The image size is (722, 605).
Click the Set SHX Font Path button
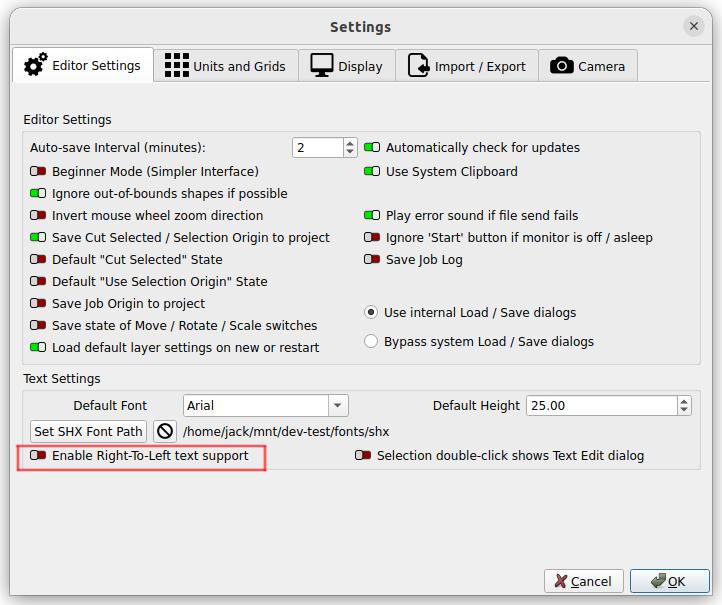[89, 432]
